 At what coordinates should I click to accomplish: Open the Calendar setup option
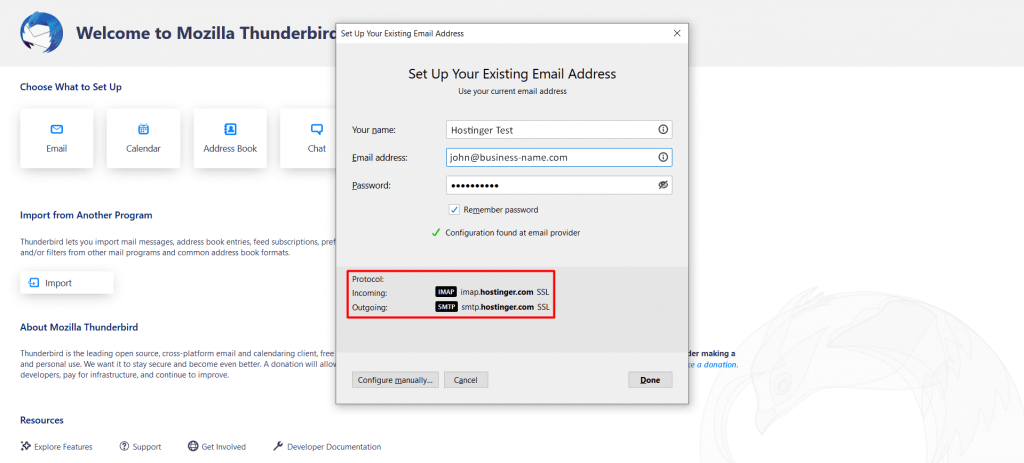pos(143,138)
